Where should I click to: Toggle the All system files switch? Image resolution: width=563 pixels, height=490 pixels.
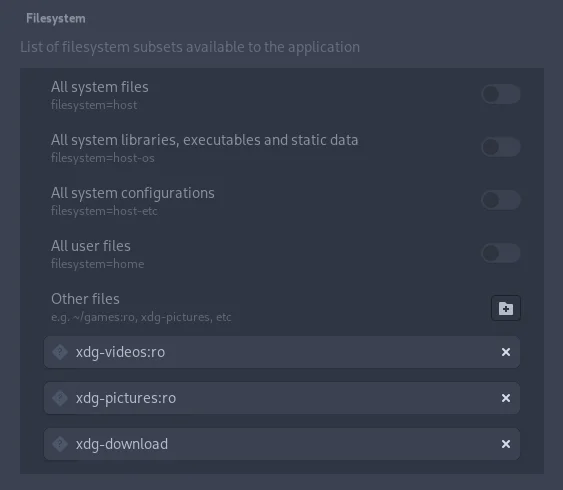click(501, 94)
